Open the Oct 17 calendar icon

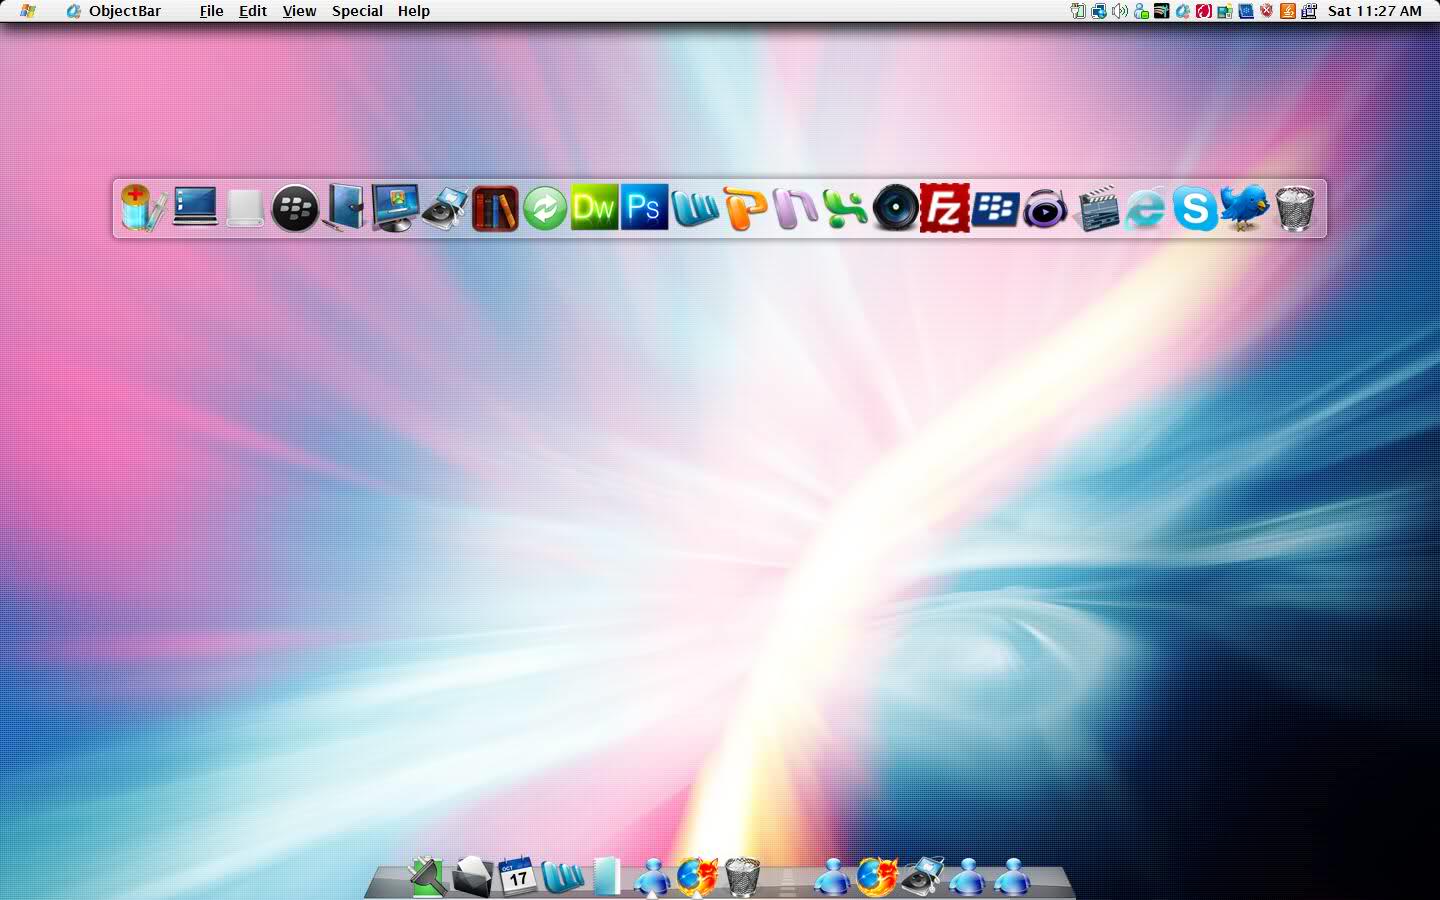517,877
